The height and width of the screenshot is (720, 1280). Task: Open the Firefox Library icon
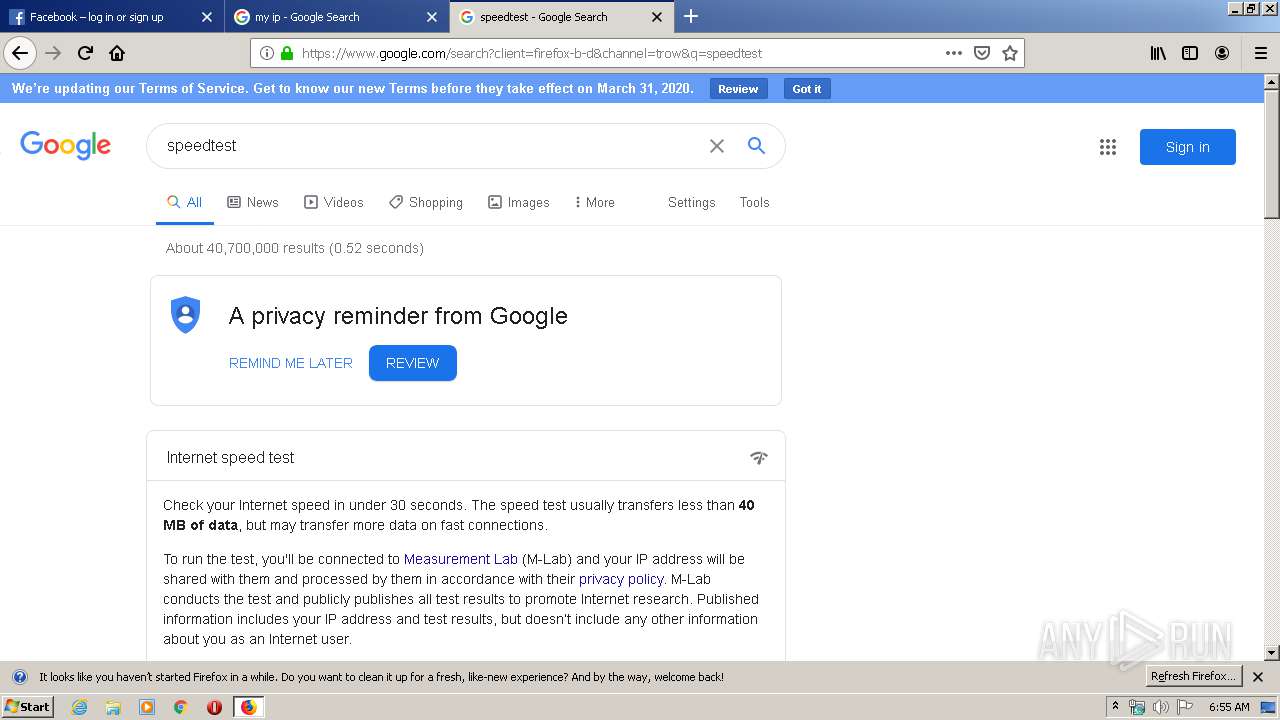pos(1158,53)
